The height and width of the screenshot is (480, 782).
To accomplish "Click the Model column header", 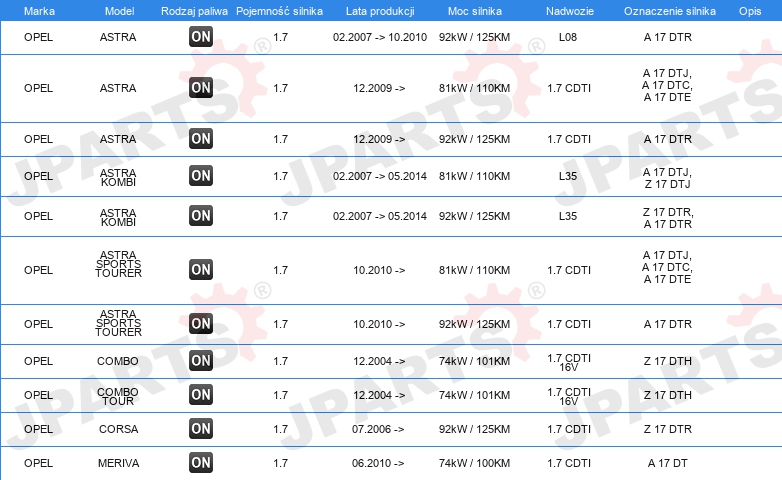I will 119,11.
